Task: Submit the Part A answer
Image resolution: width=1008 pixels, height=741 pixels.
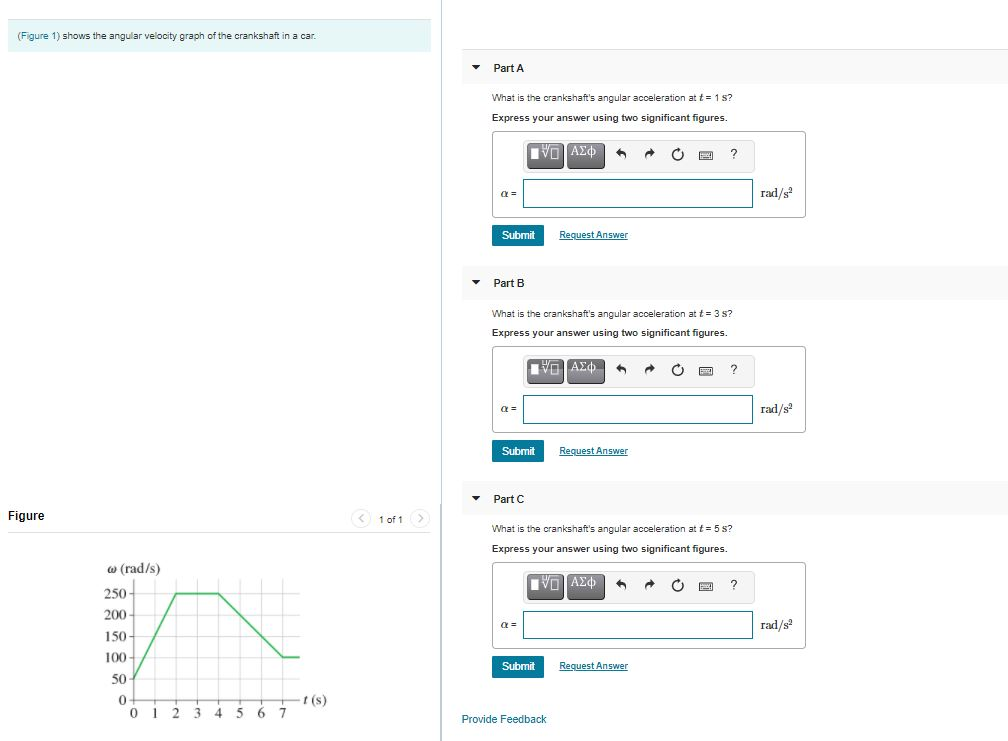Action: click(x=517, y=234)
